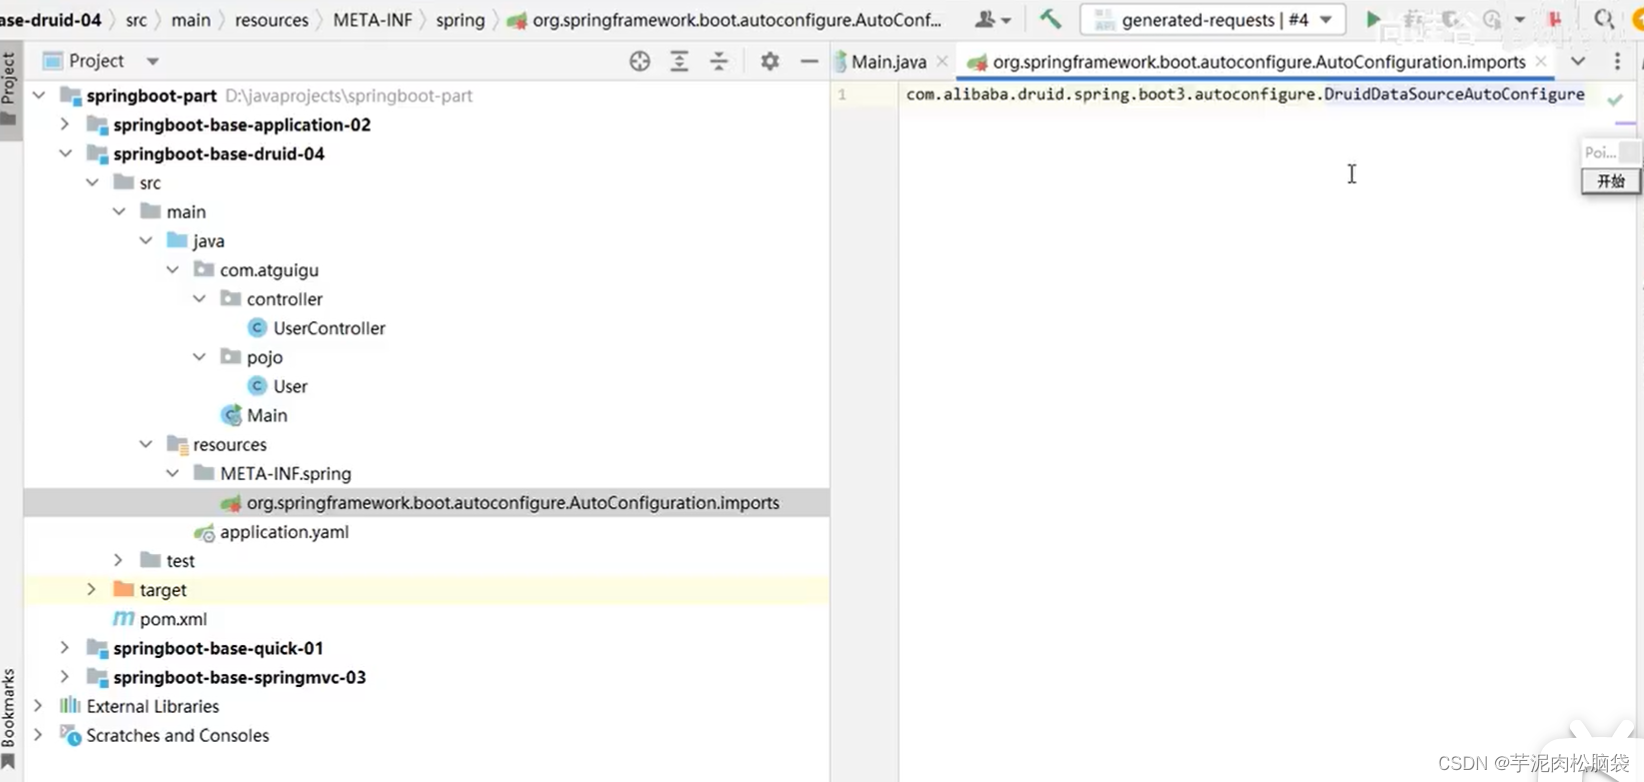Click the Collapse All icon in Project panel

point(719,61)
